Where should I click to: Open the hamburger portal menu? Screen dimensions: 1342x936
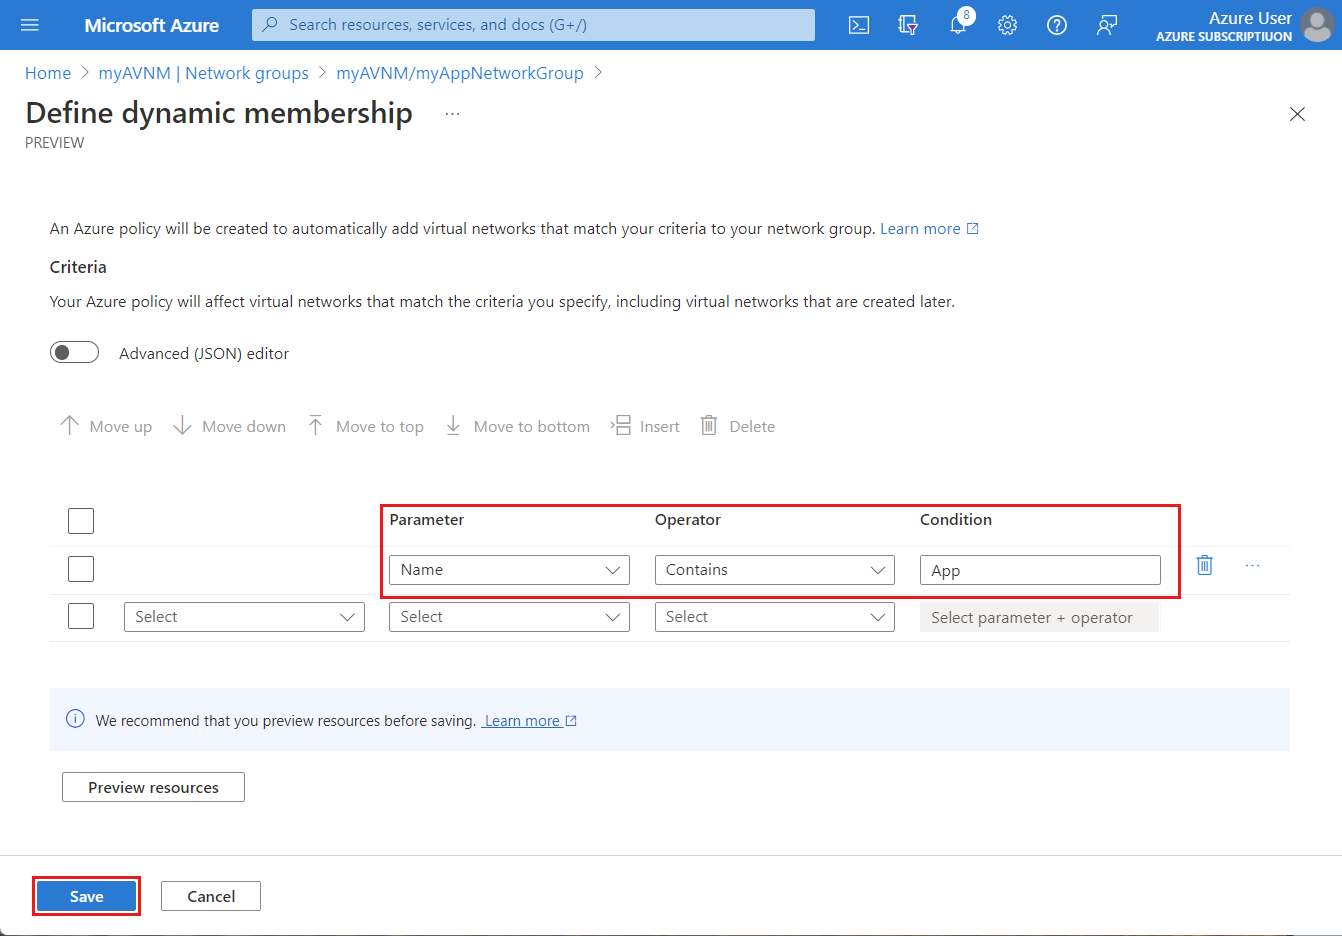[30, 25]
